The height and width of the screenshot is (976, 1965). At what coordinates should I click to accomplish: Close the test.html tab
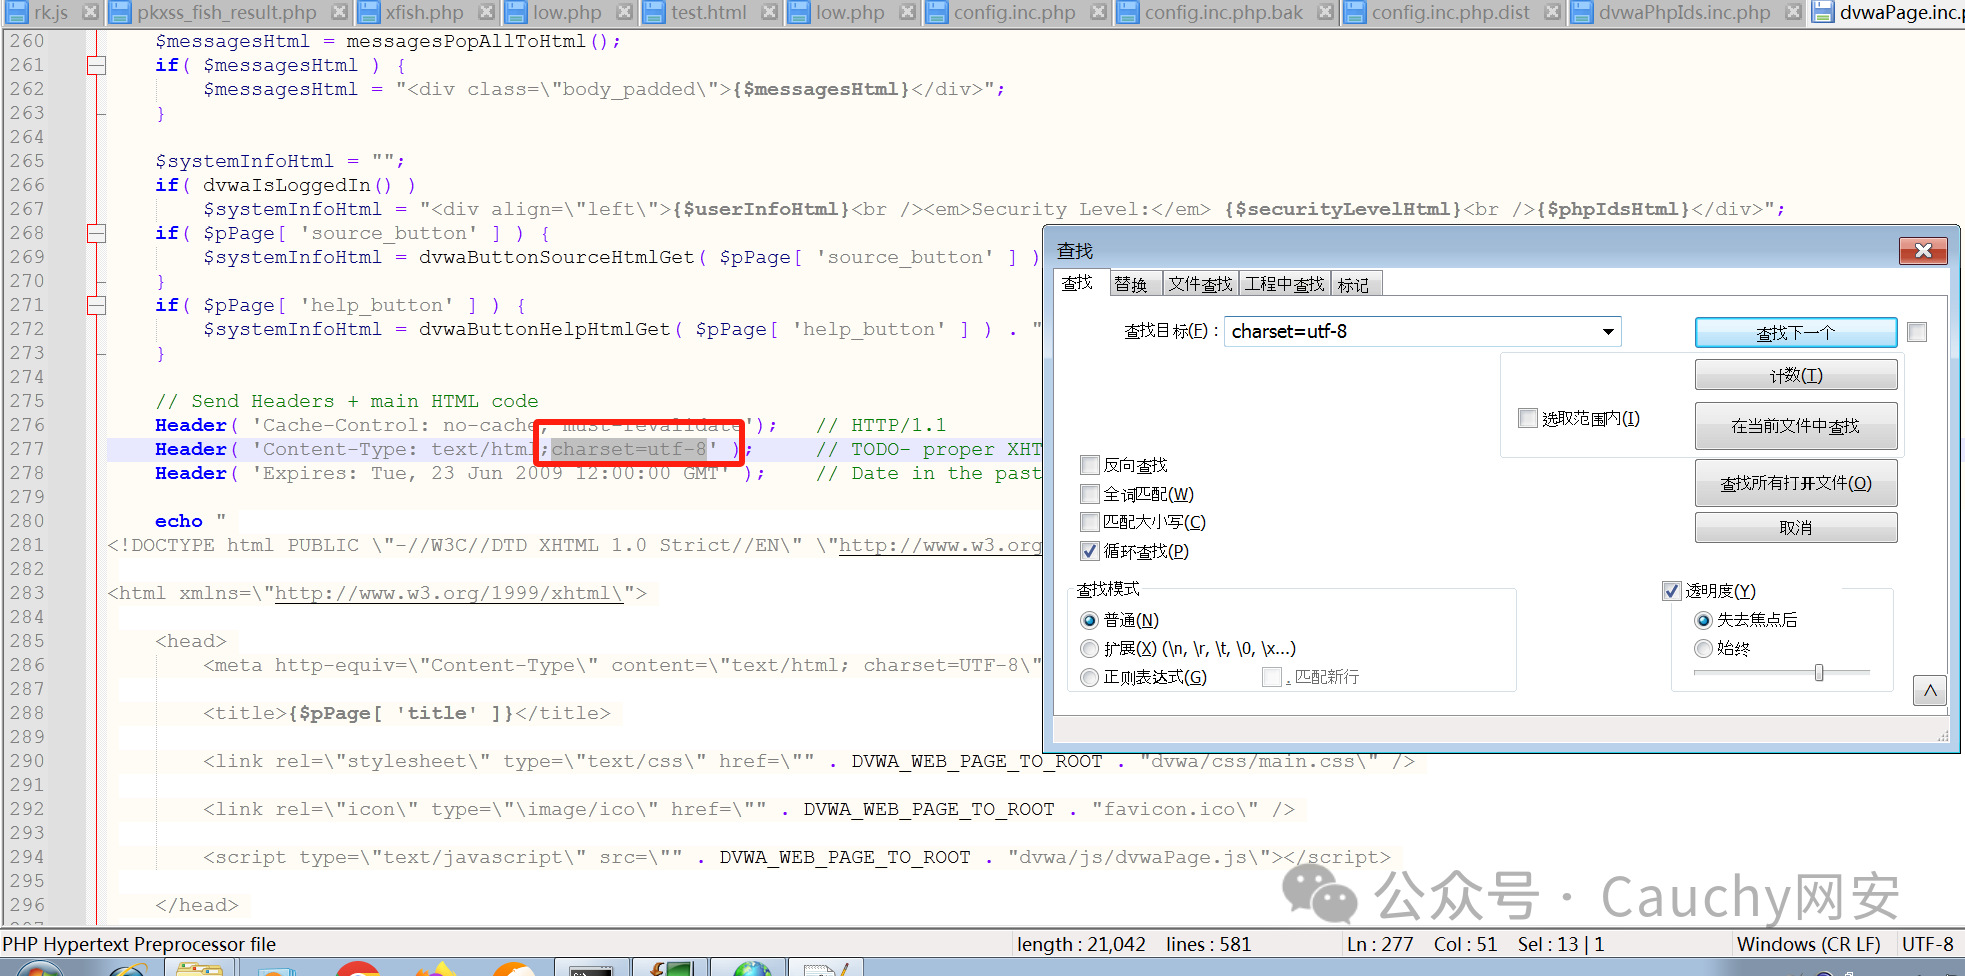(769, 12)
